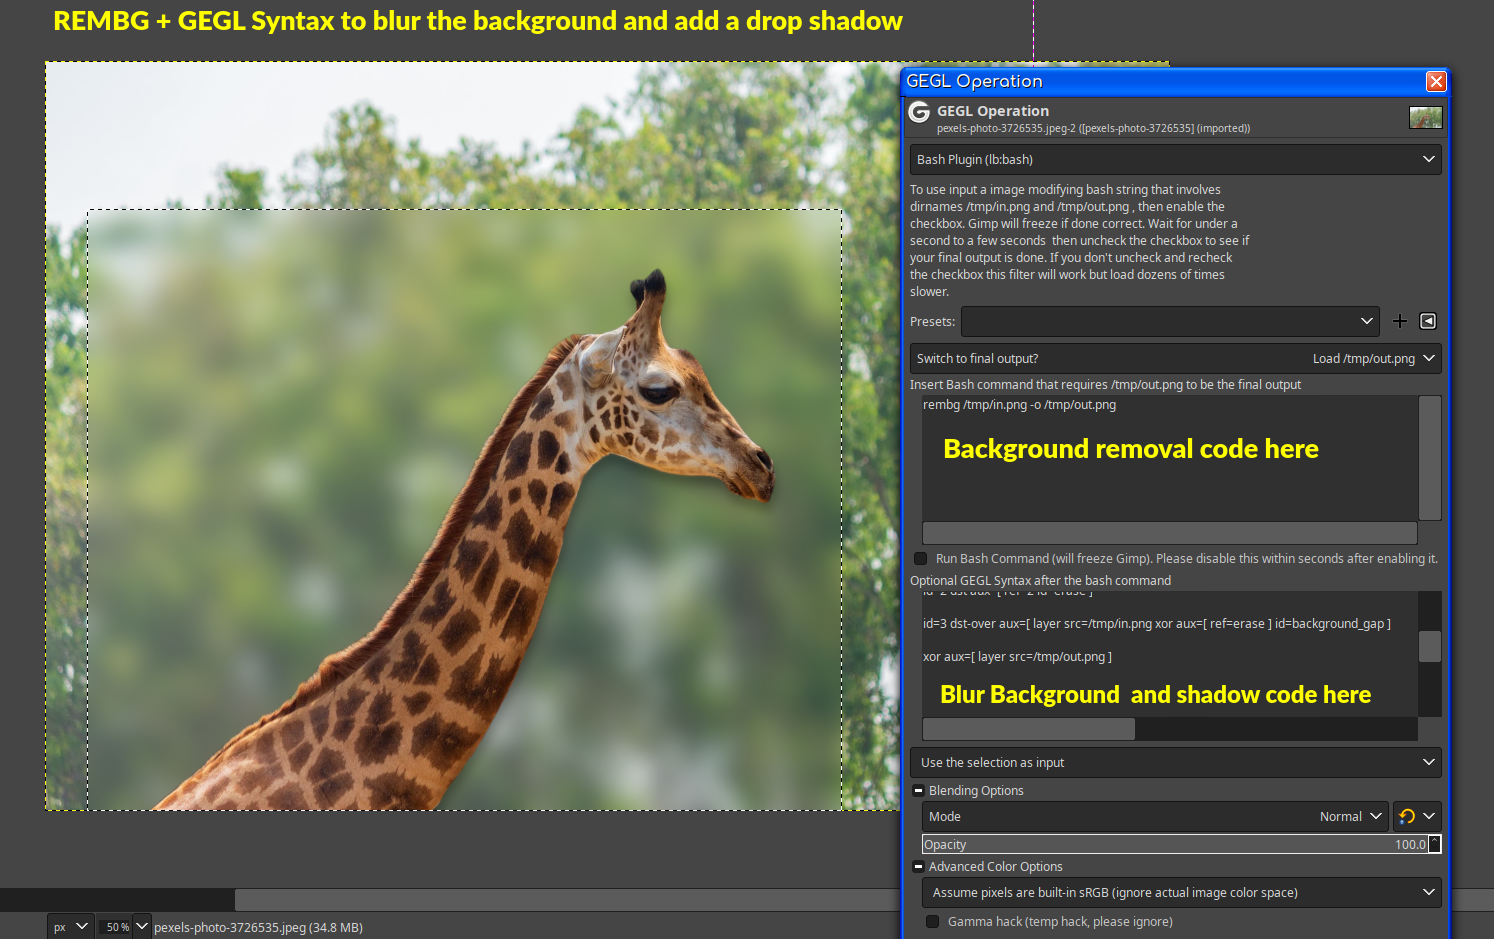Click the 'pexels-photo-3726535.jpeg-2' subtitle in the dialog header
This screenshot has width=1494, height=939.
pos(1093,128)
